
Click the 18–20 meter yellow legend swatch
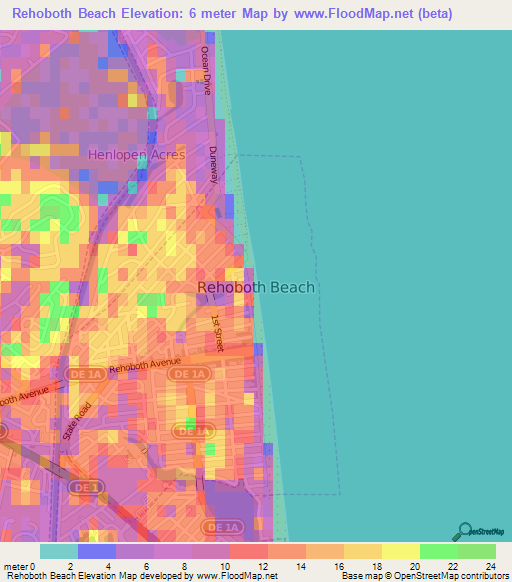(401, 552)
